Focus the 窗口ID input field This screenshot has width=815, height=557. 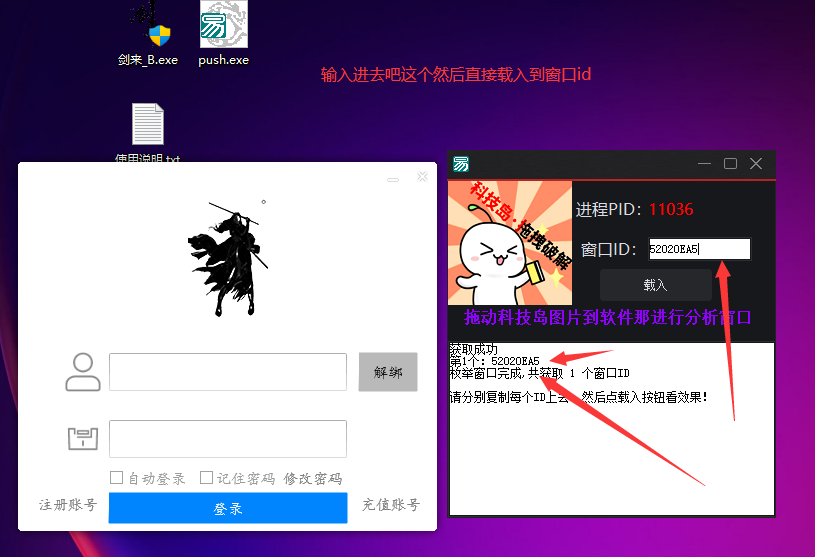(x=698, y=249)
